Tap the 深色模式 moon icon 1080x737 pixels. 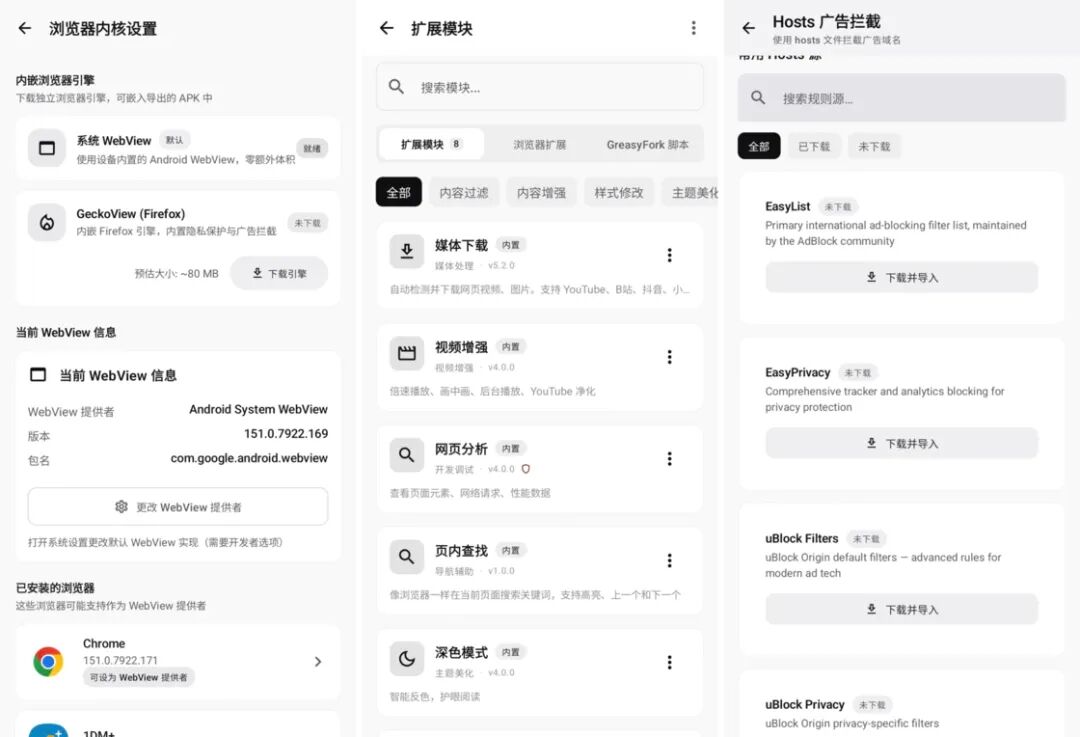click(x=407, y=659)
